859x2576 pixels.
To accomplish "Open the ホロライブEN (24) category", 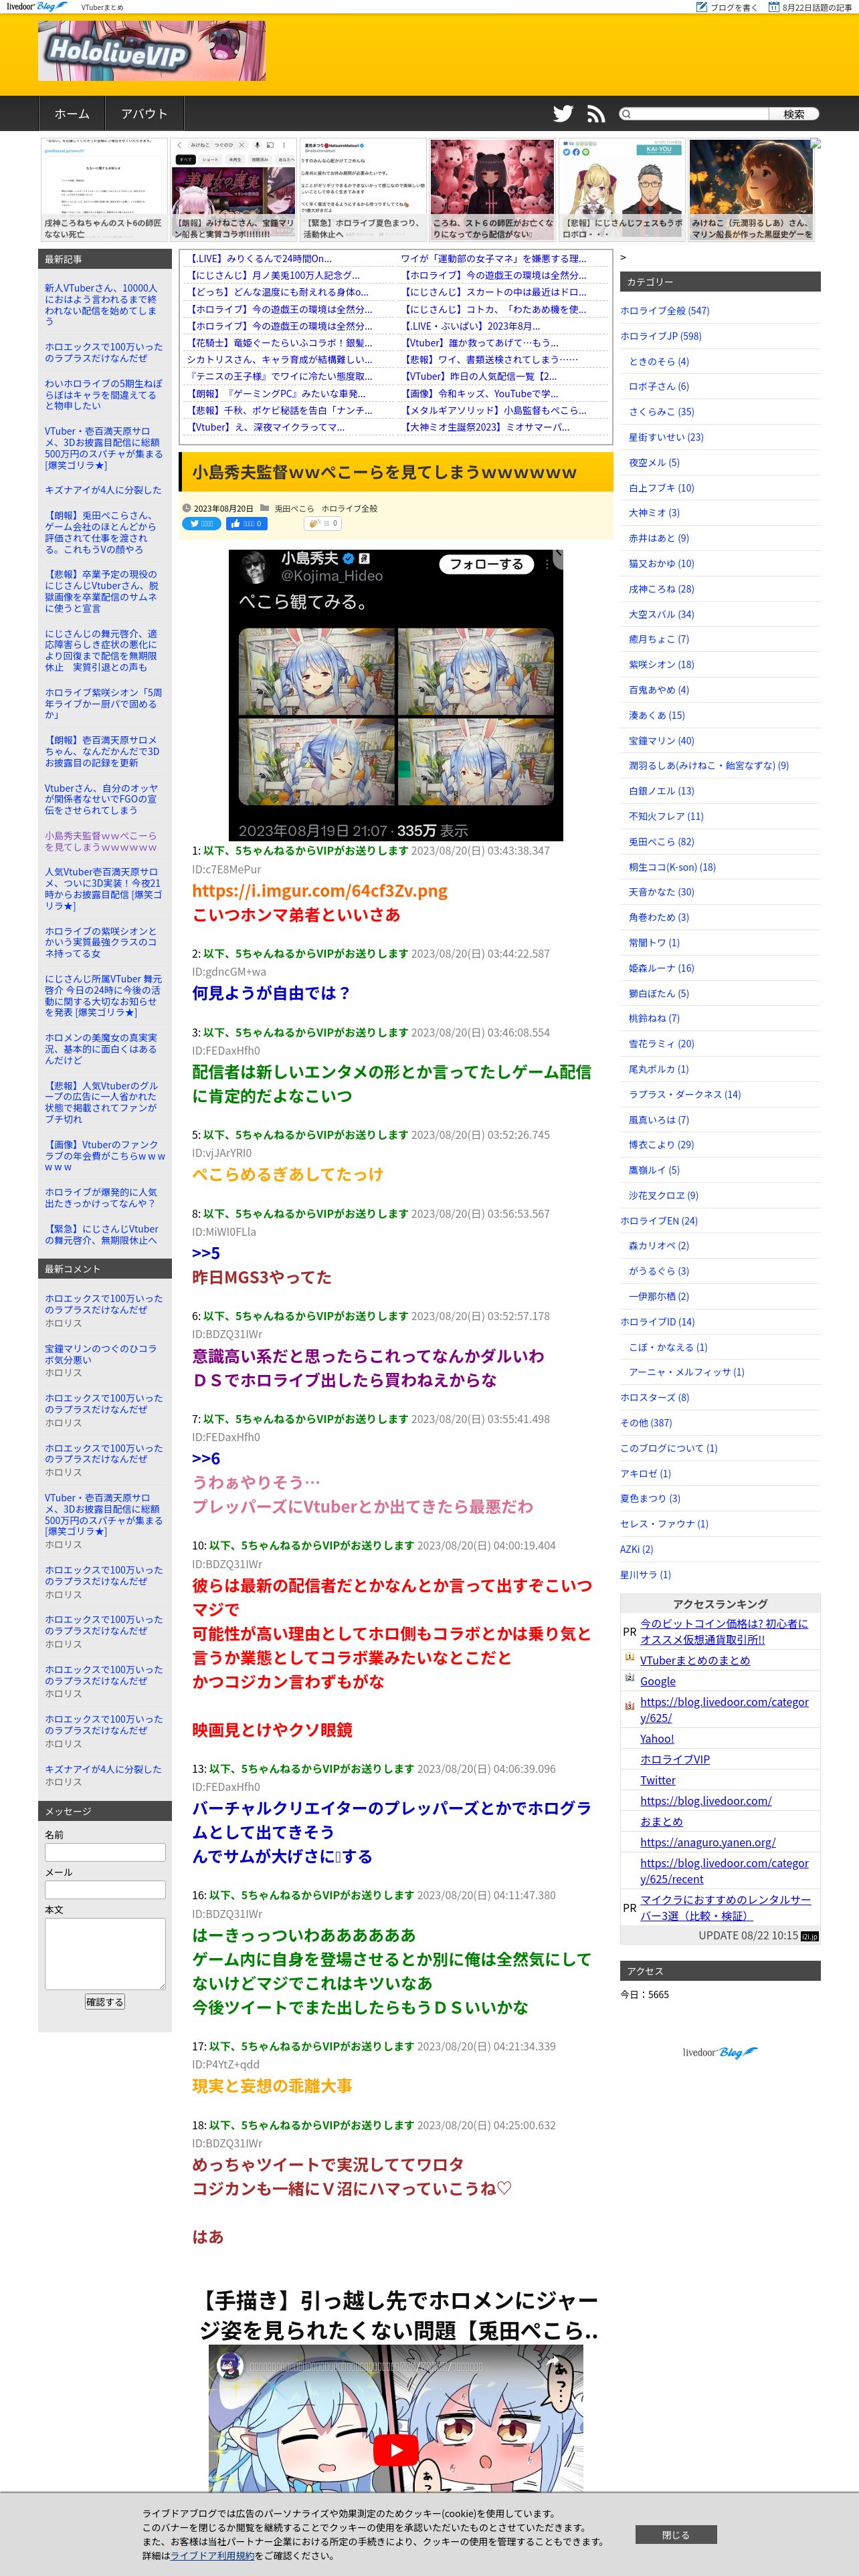I will tap(659, 1221).
